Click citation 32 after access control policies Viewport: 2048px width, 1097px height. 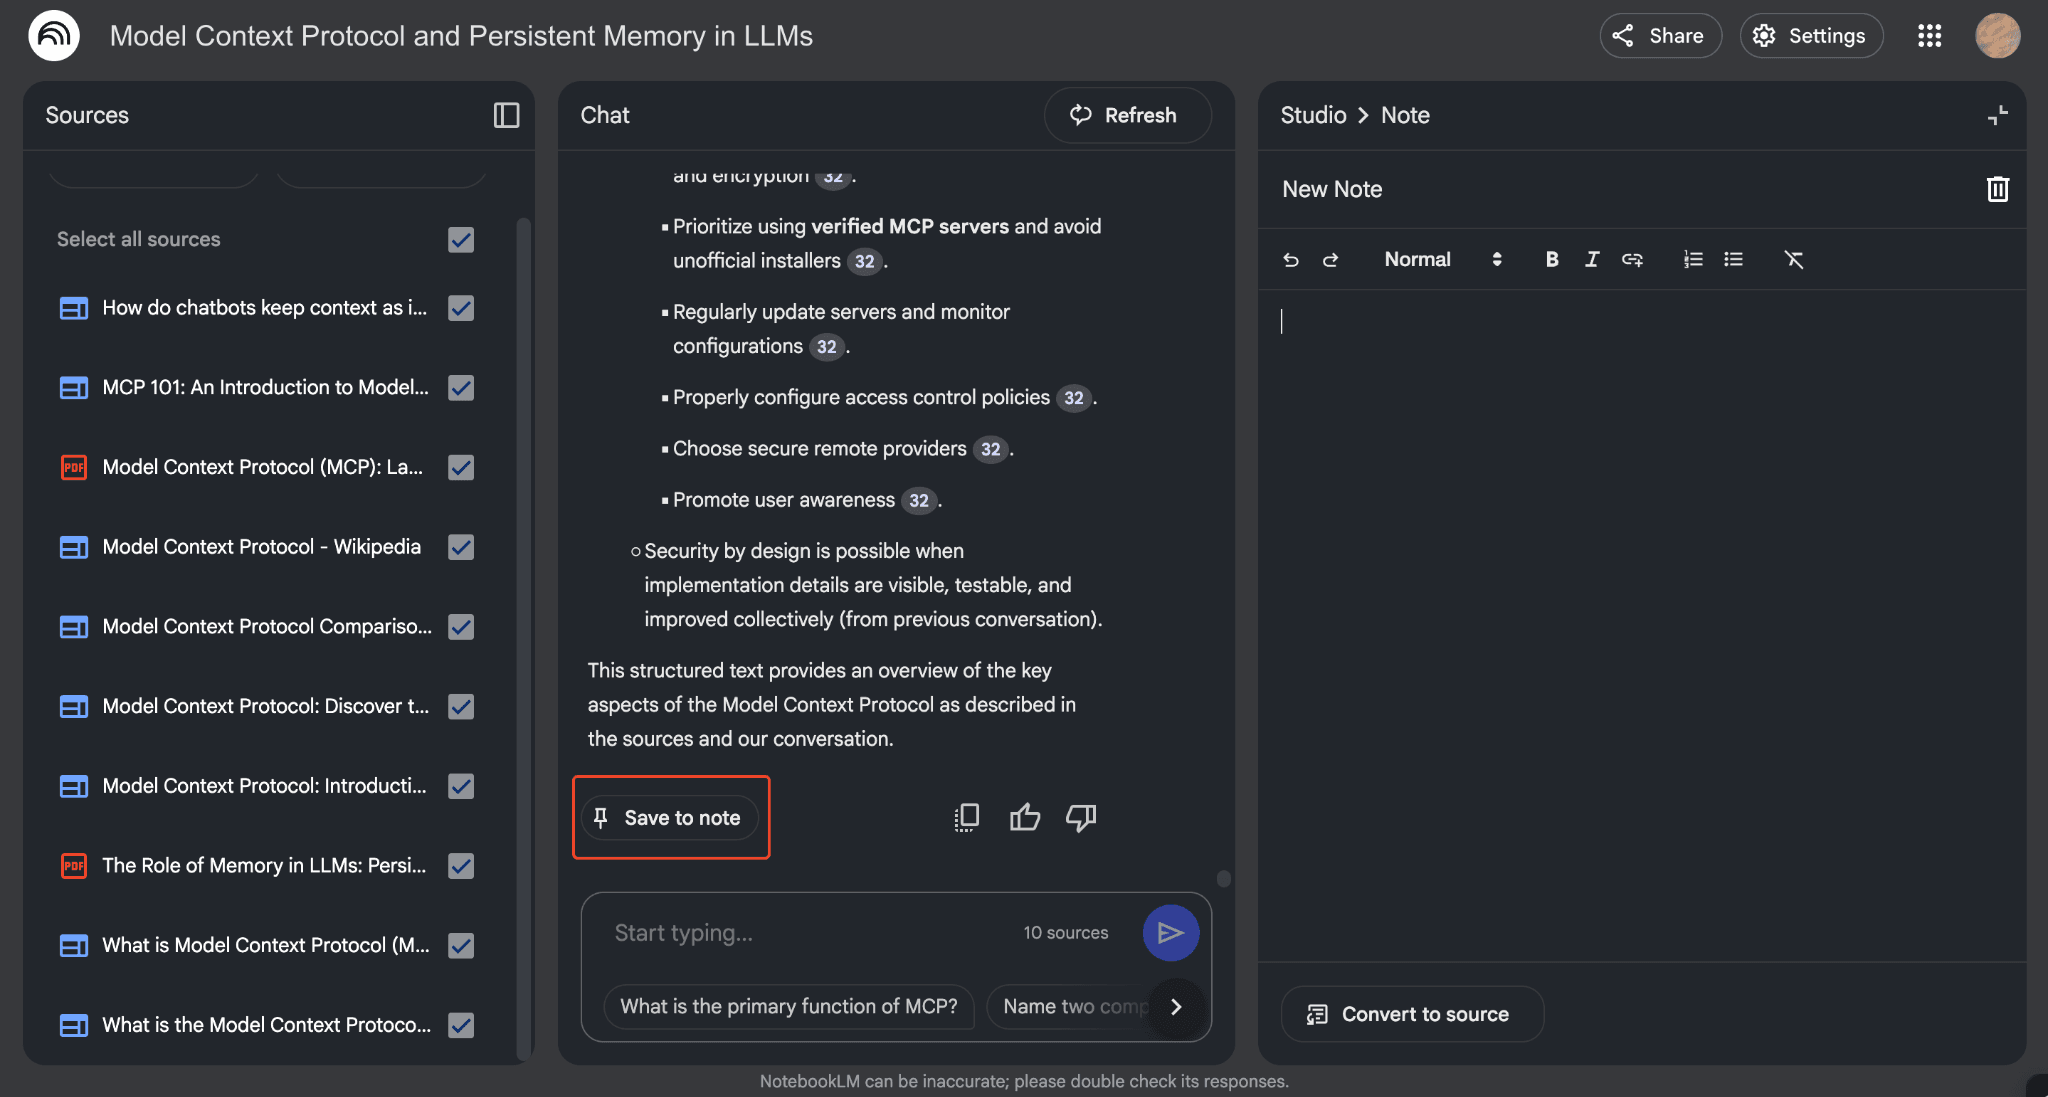(1074, 398)
